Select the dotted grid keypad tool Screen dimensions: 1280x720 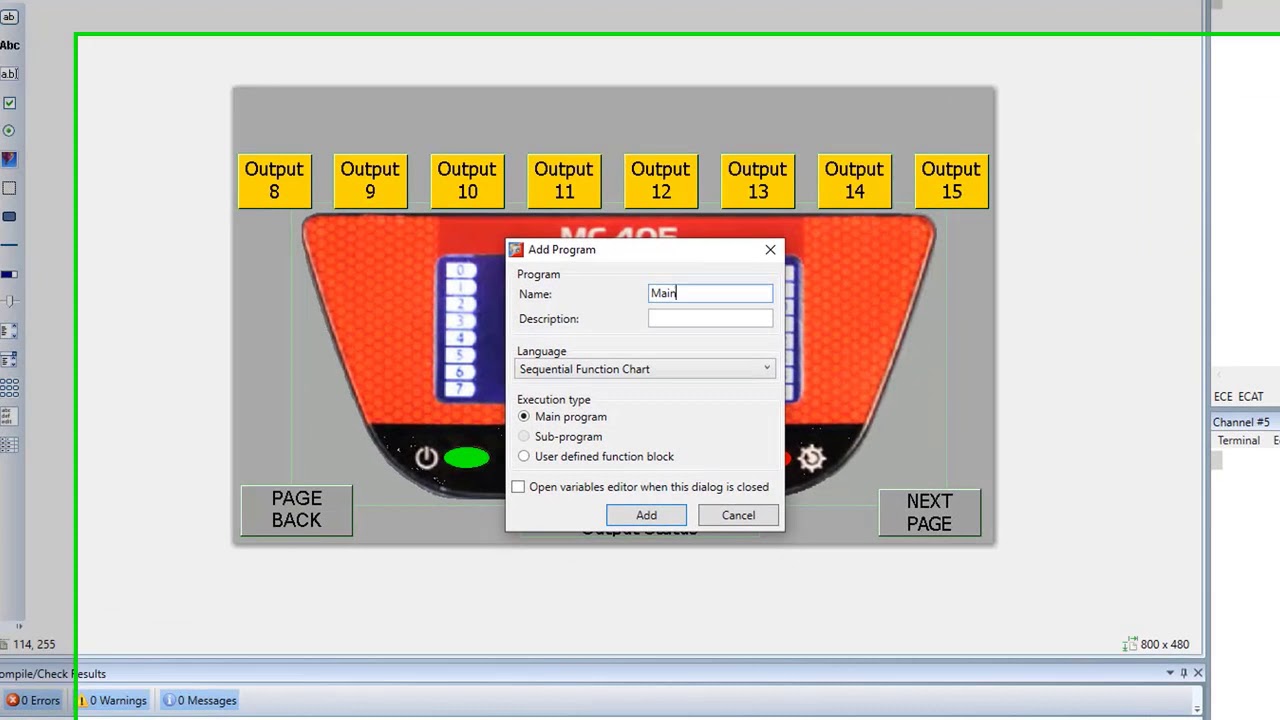[9, 387]
